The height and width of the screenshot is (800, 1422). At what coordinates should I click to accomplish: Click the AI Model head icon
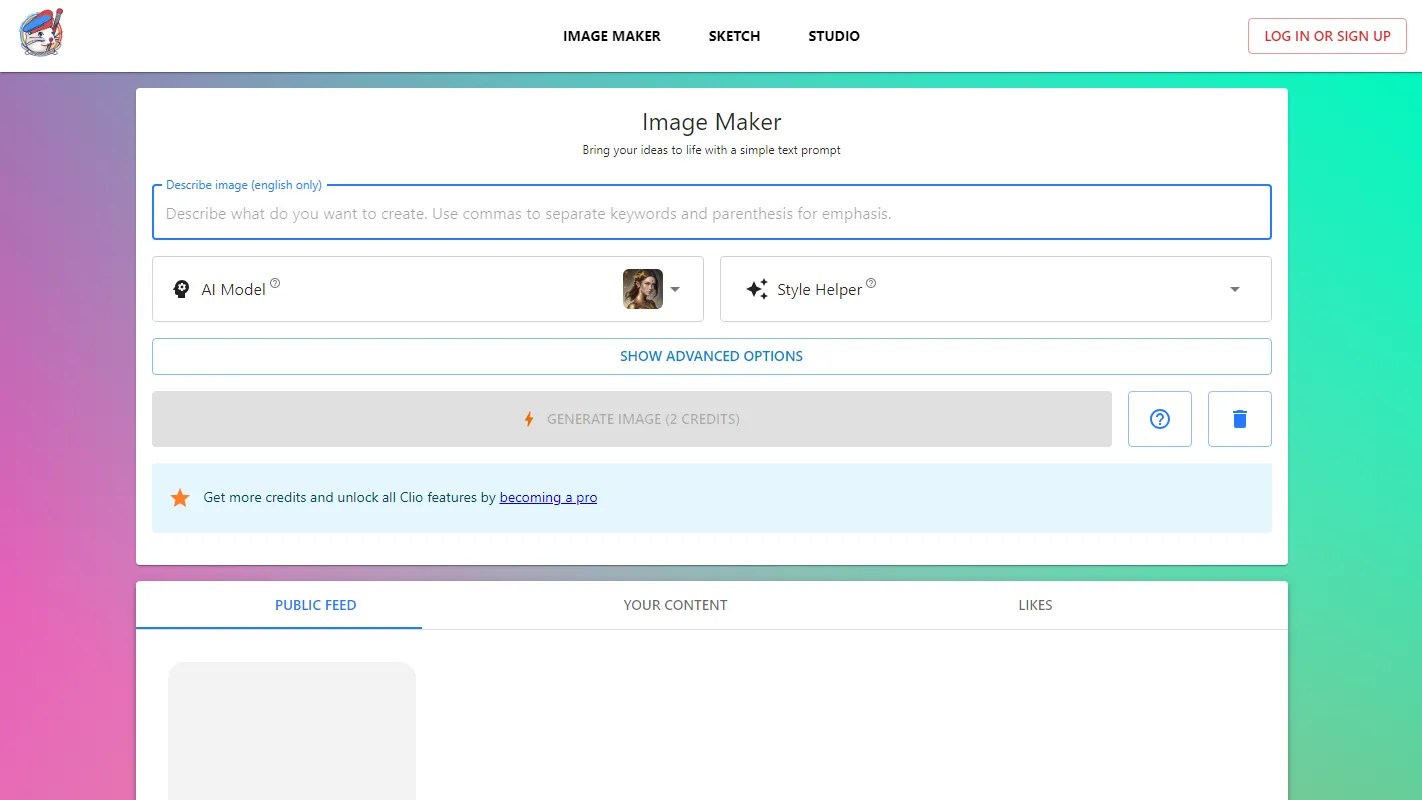[181, 289]
